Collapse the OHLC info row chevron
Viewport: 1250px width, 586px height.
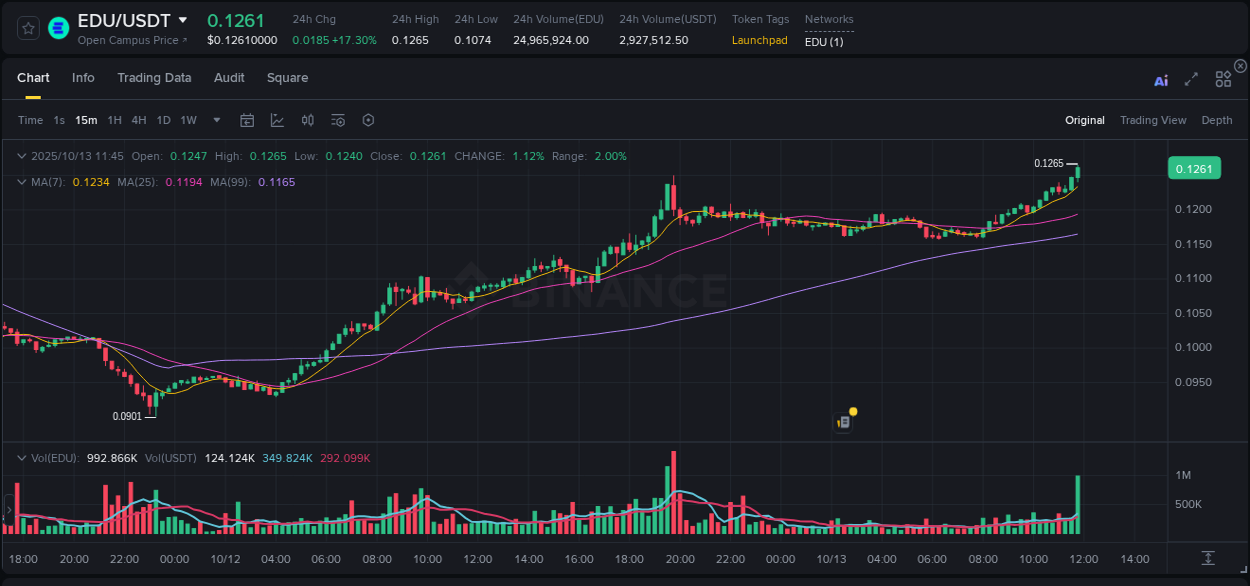click(x=22, y=156)
